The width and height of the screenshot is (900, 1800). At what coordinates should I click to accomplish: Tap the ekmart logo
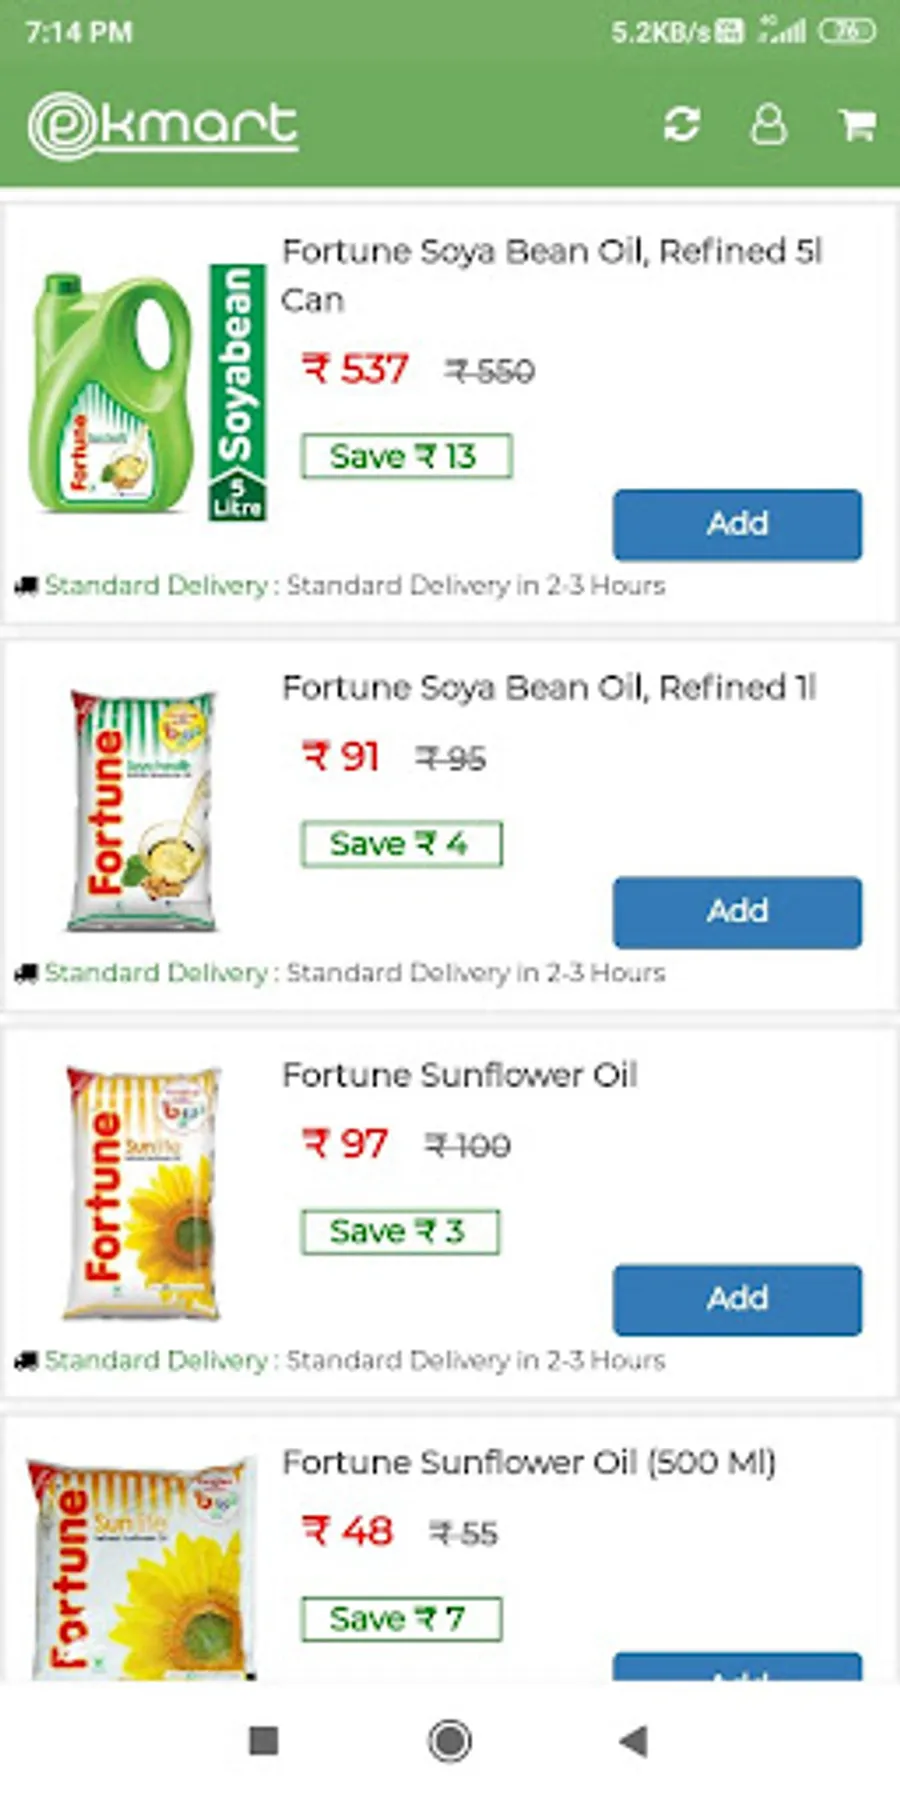[x=163, y=126]
